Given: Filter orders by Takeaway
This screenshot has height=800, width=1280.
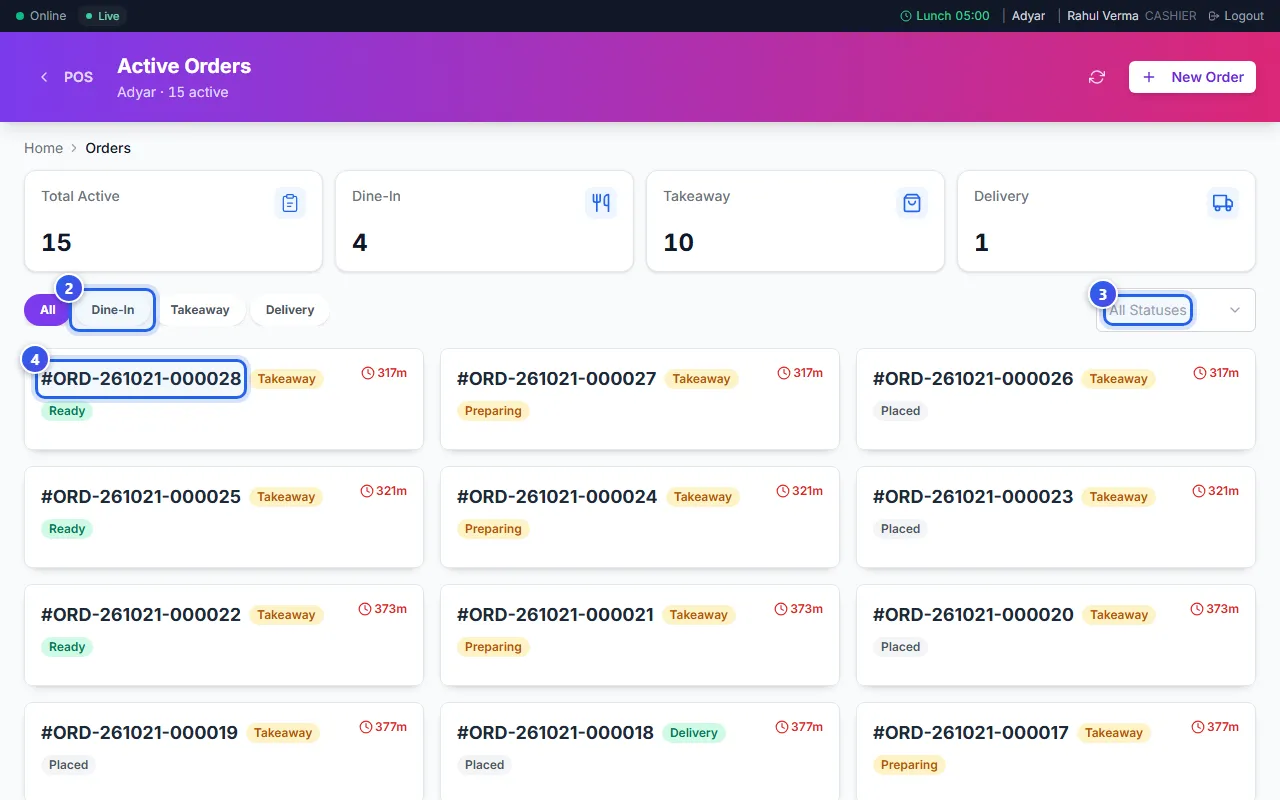Looking at the screenshot, I should pos(200,310).
